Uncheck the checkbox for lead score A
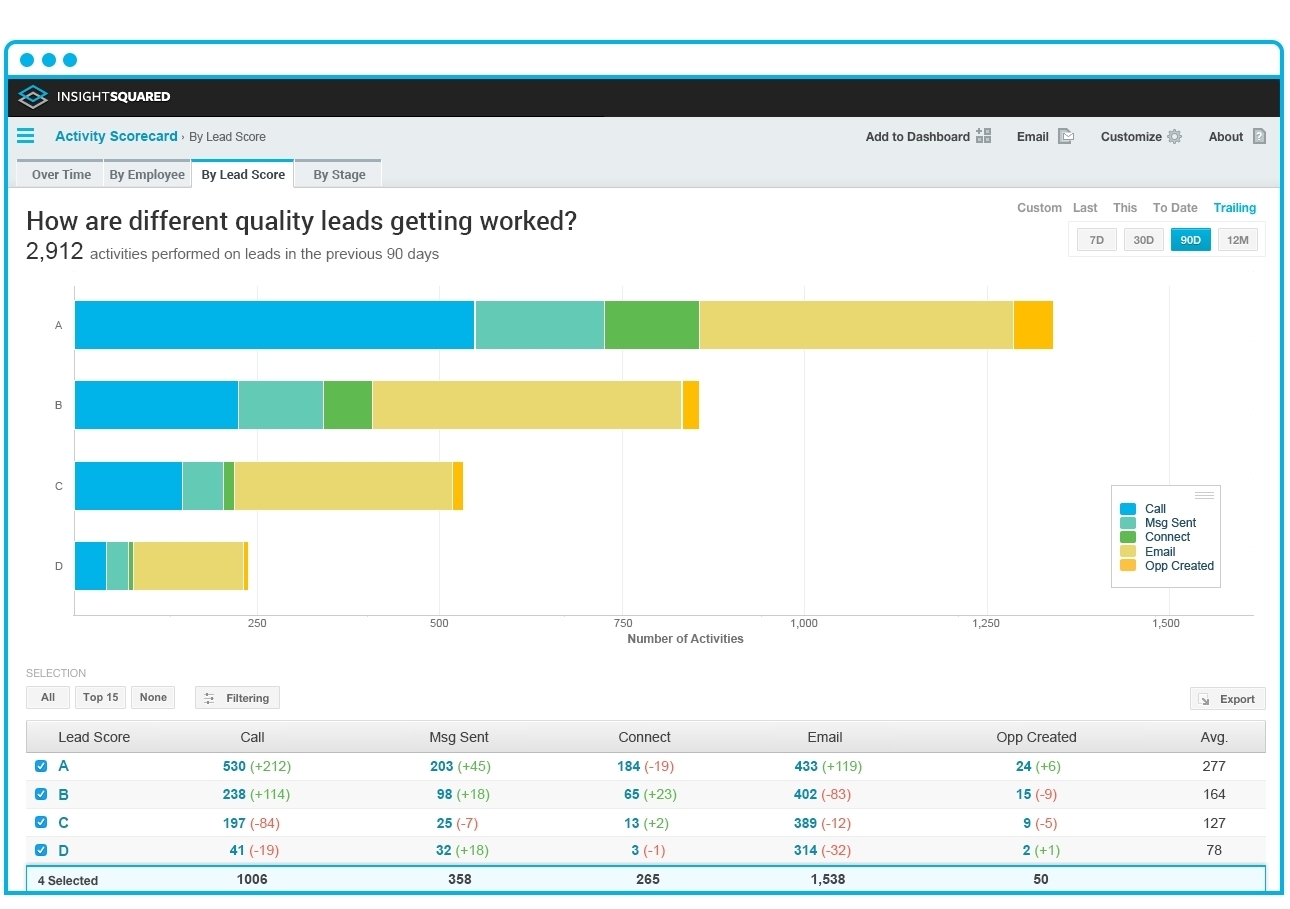The image size is (1290, 909). [41, 766]
